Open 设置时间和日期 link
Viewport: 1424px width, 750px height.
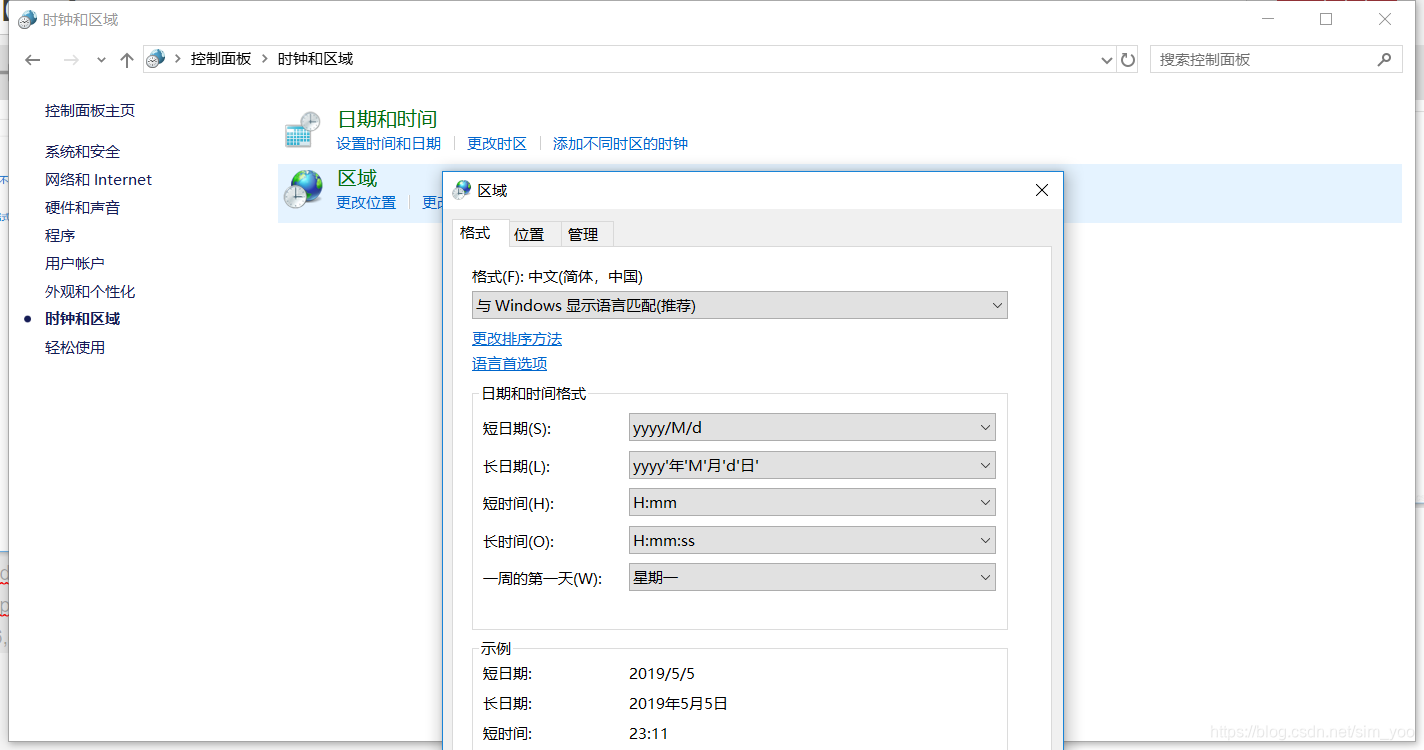click(388, 144)
